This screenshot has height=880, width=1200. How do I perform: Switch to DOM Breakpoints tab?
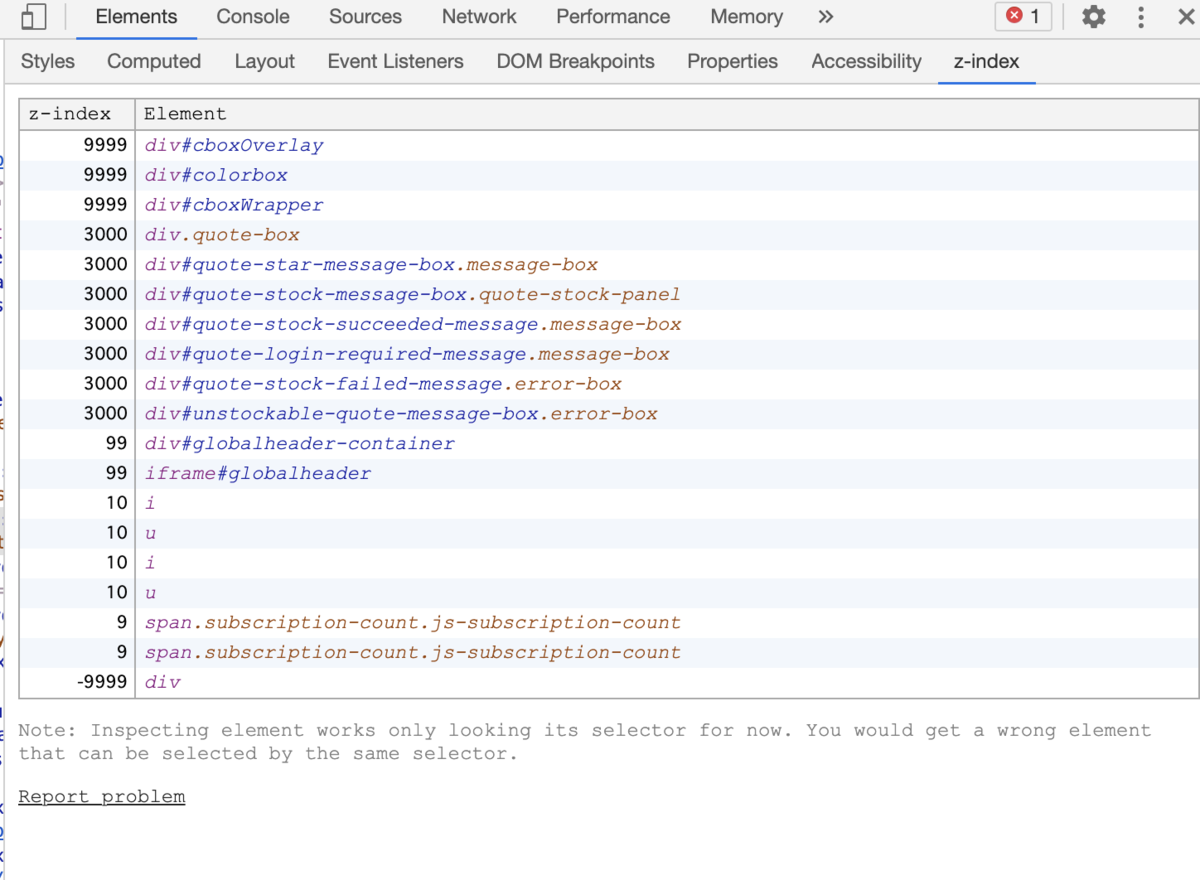pos(575,62)
